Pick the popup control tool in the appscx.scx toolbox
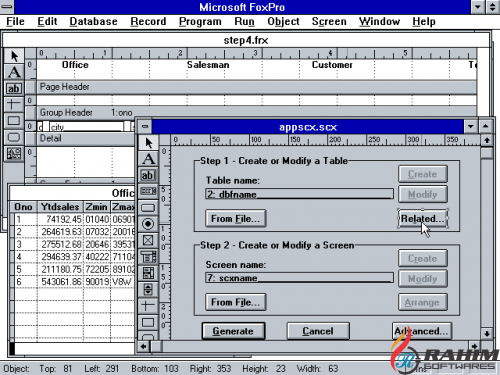This screenshot has height=375, width=500. tap(148, 256)
